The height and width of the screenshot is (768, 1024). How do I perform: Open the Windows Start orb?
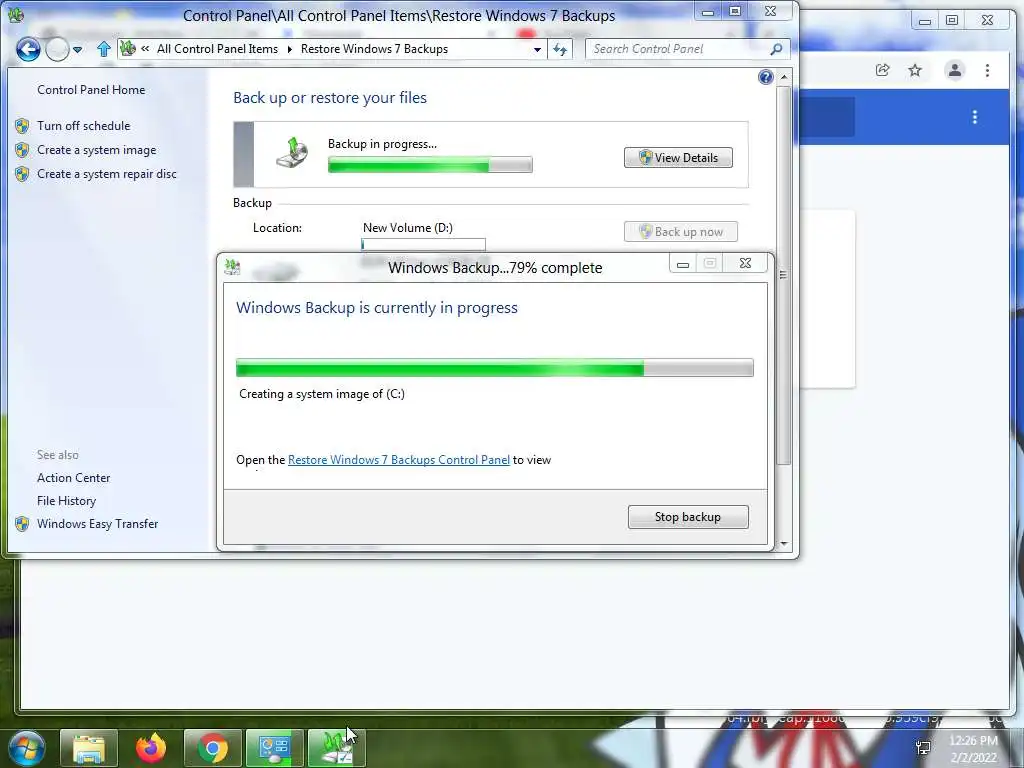click(x=26, y=748)
